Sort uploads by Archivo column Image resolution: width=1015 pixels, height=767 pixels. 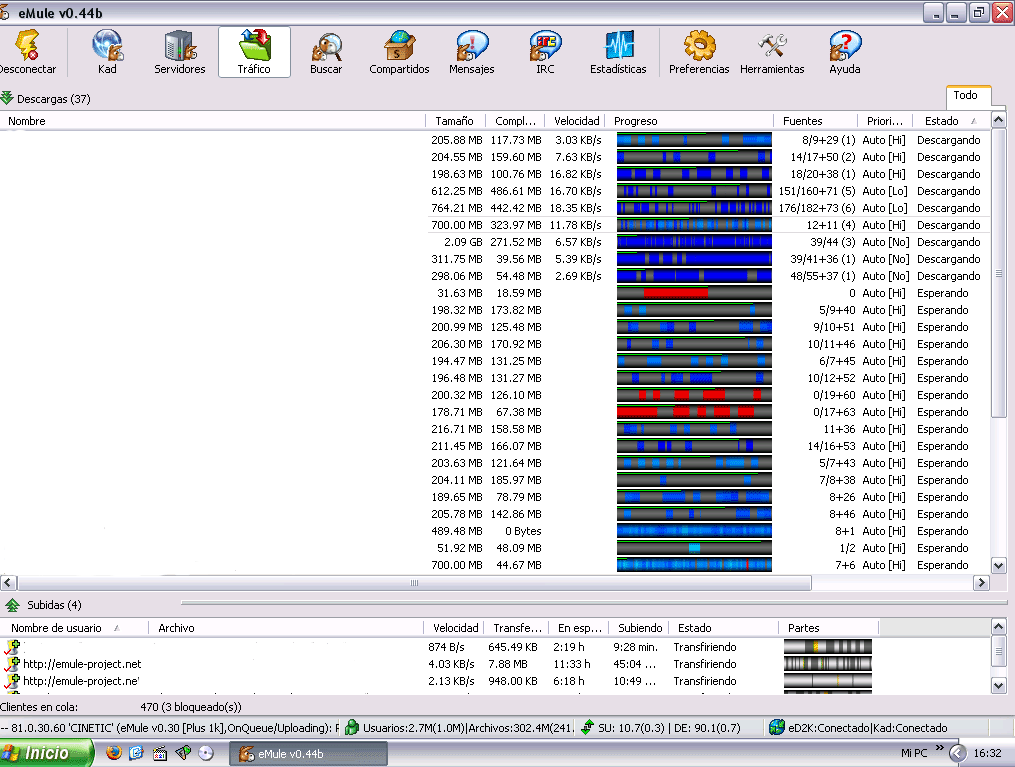click(286, 628)
